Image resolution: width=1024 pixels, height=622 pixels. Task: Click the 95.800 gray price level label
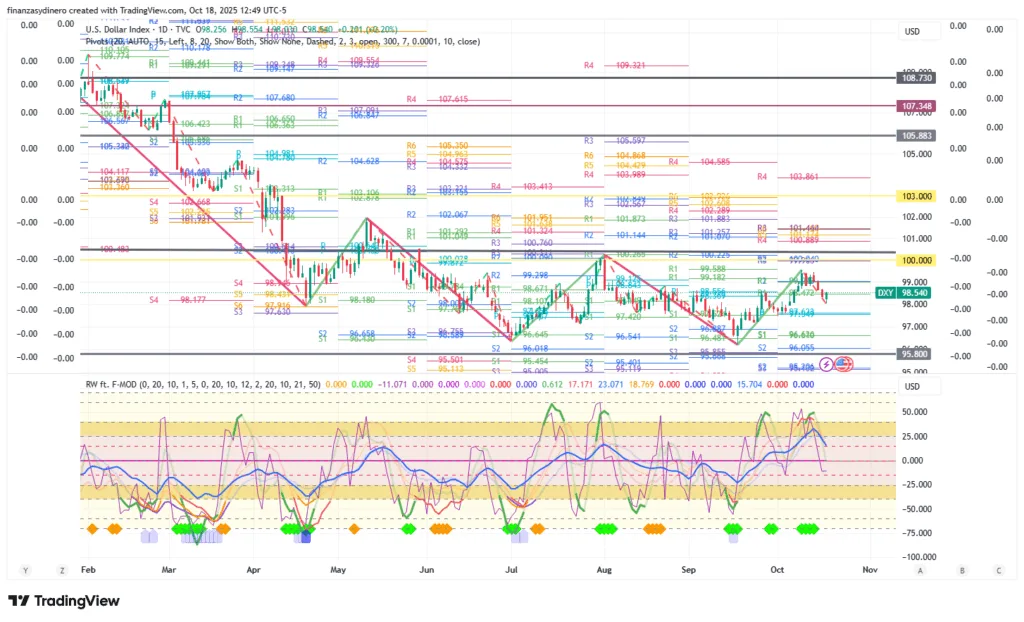click(916, 353)
